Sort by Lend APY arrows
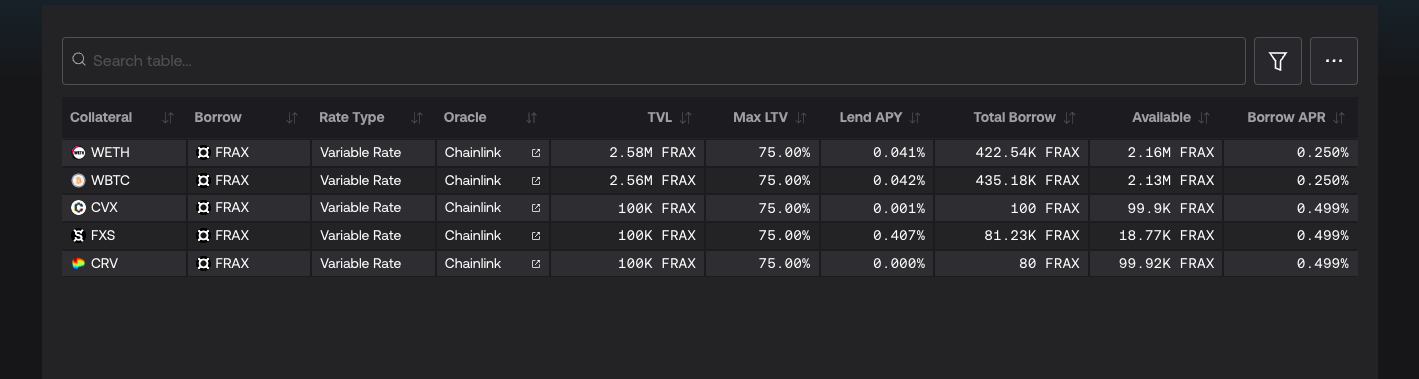 click(x=915, y=118)
